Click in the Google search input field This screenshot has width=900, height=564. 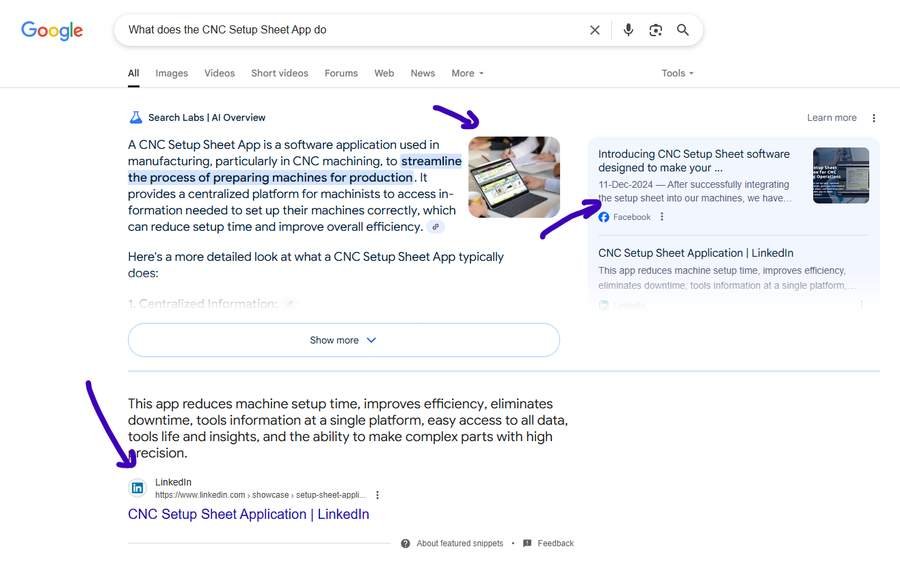[x=350, y=30]
